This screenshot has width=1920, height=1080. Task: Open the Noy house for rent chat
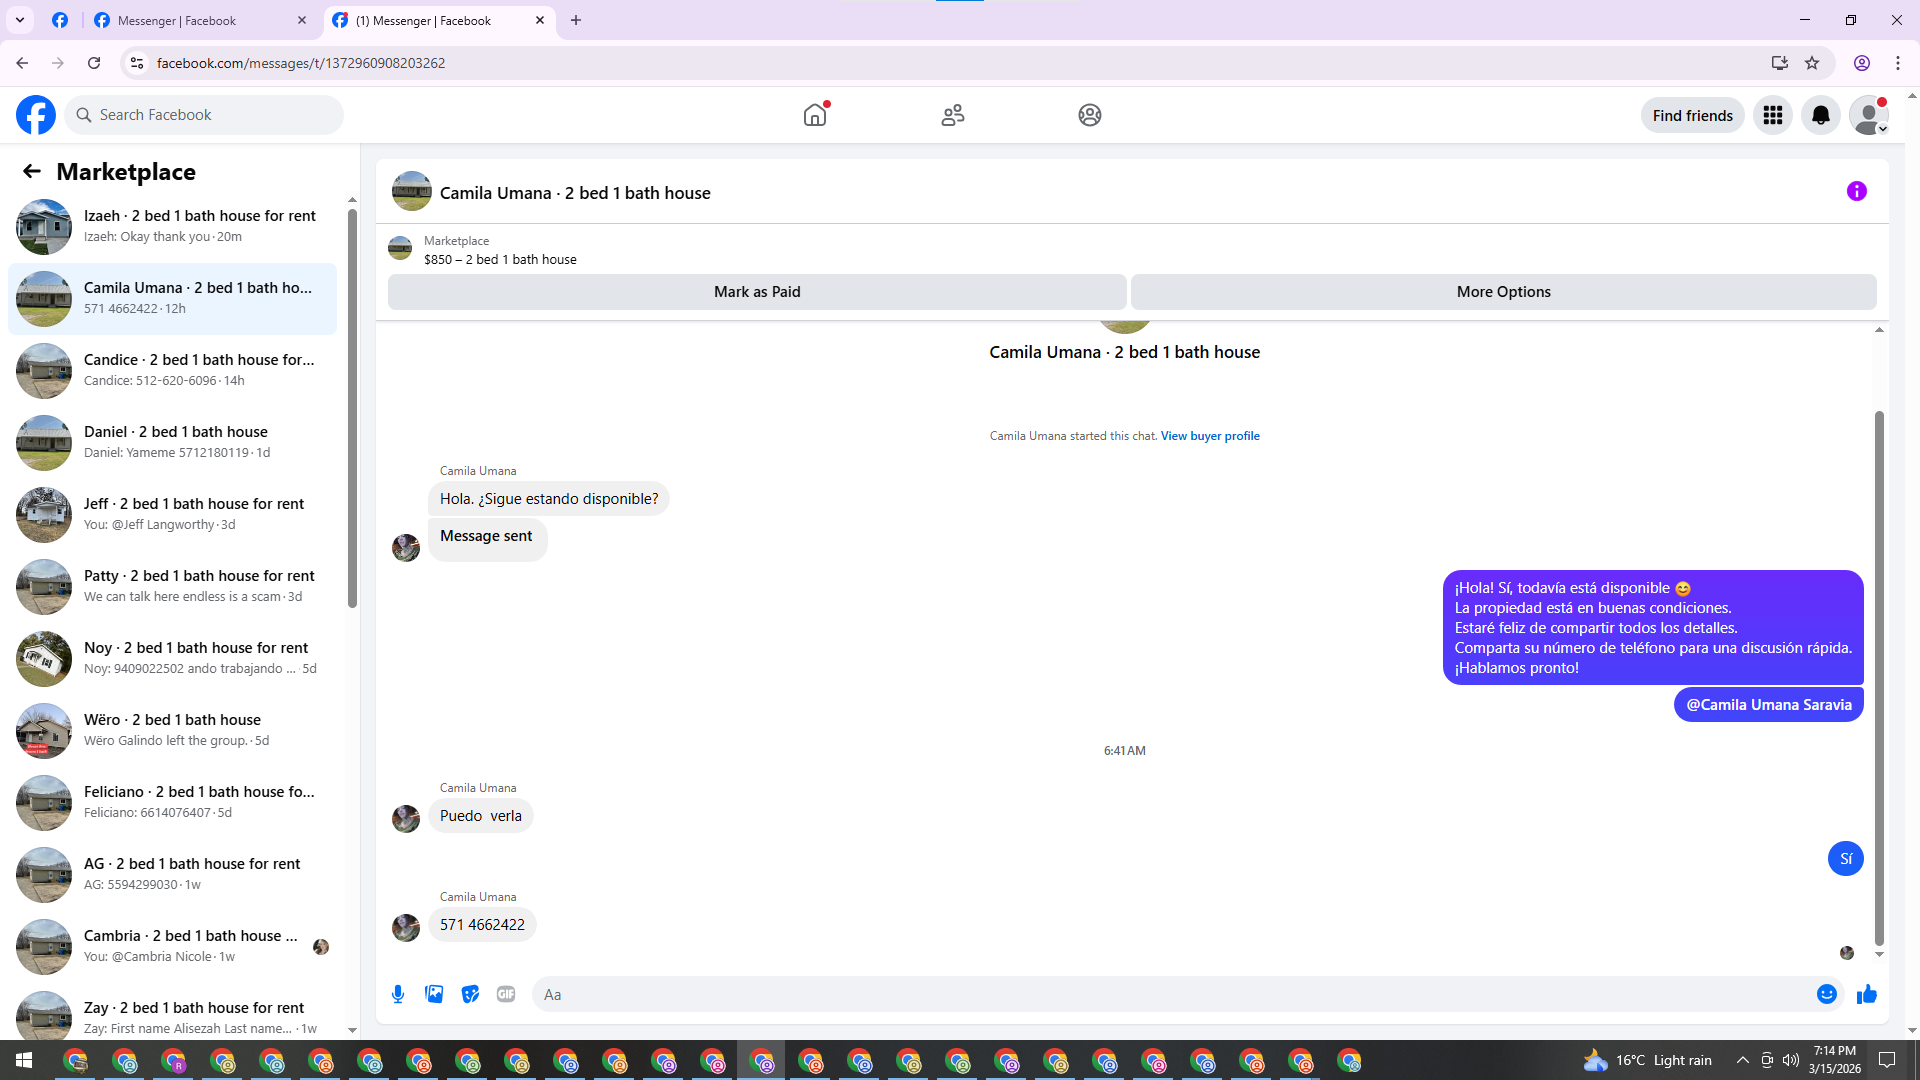coord(172,659)
